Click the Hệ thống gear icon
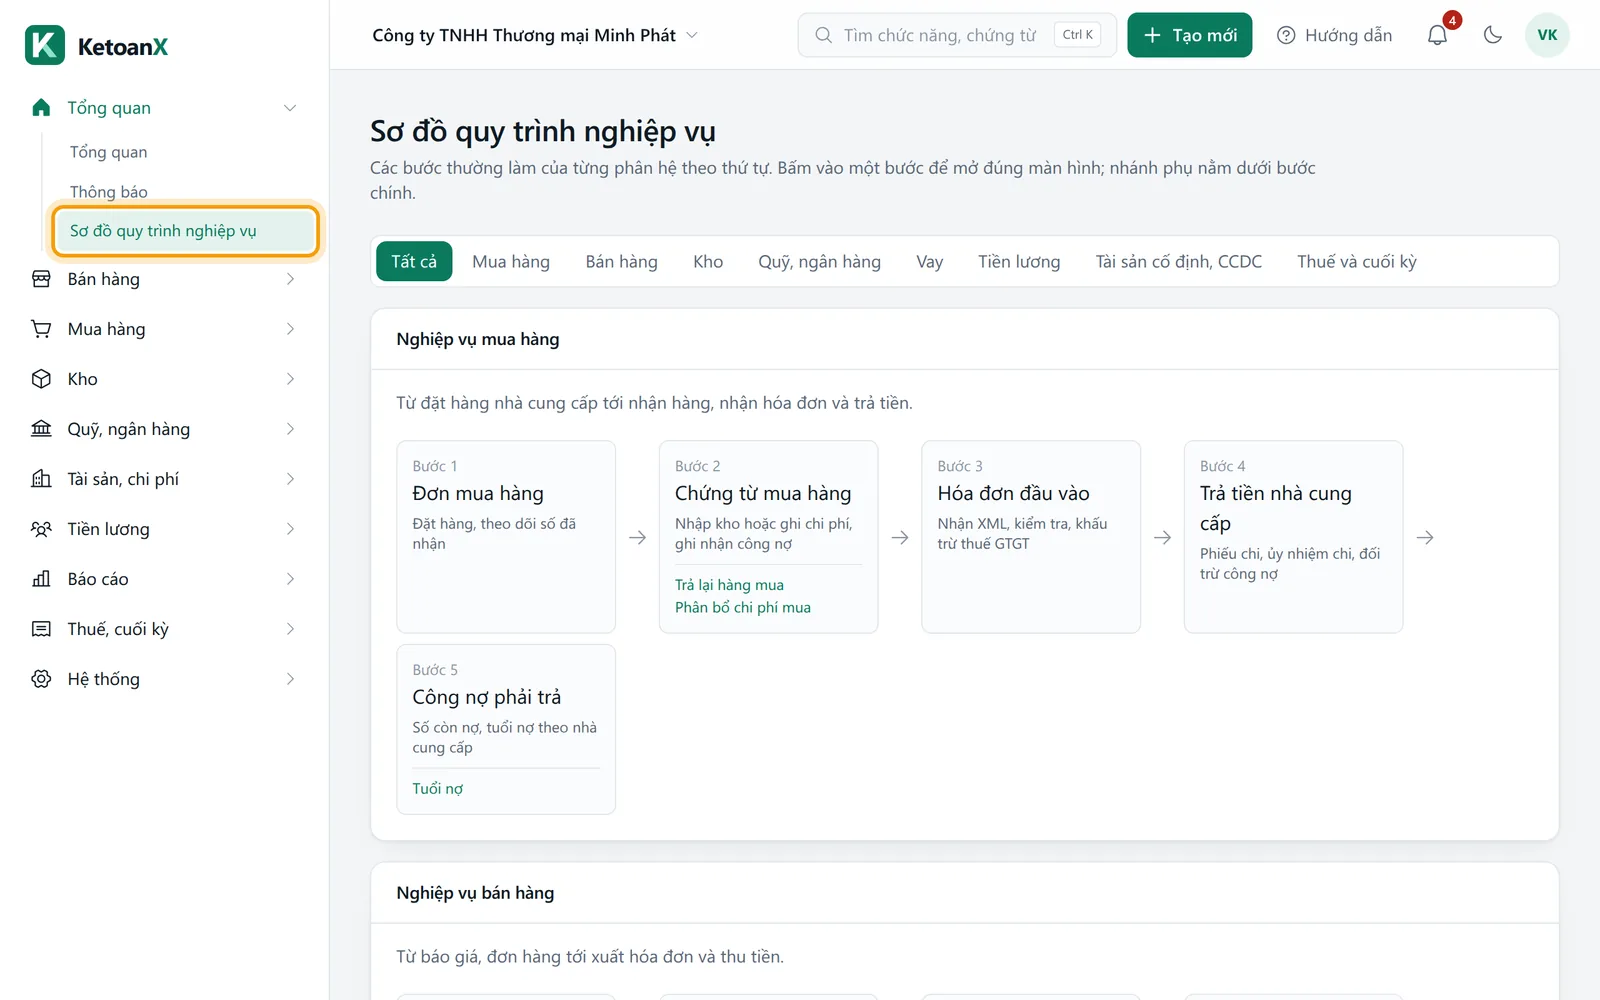The image size is (1600, 1000). [41, 679]
